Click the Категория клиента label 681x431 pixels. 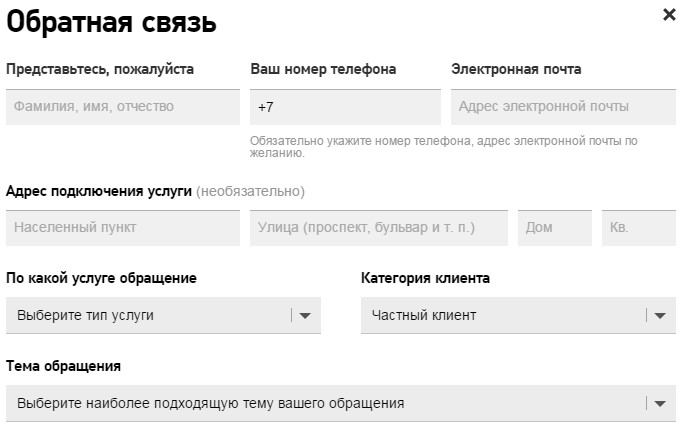(425, 278)
